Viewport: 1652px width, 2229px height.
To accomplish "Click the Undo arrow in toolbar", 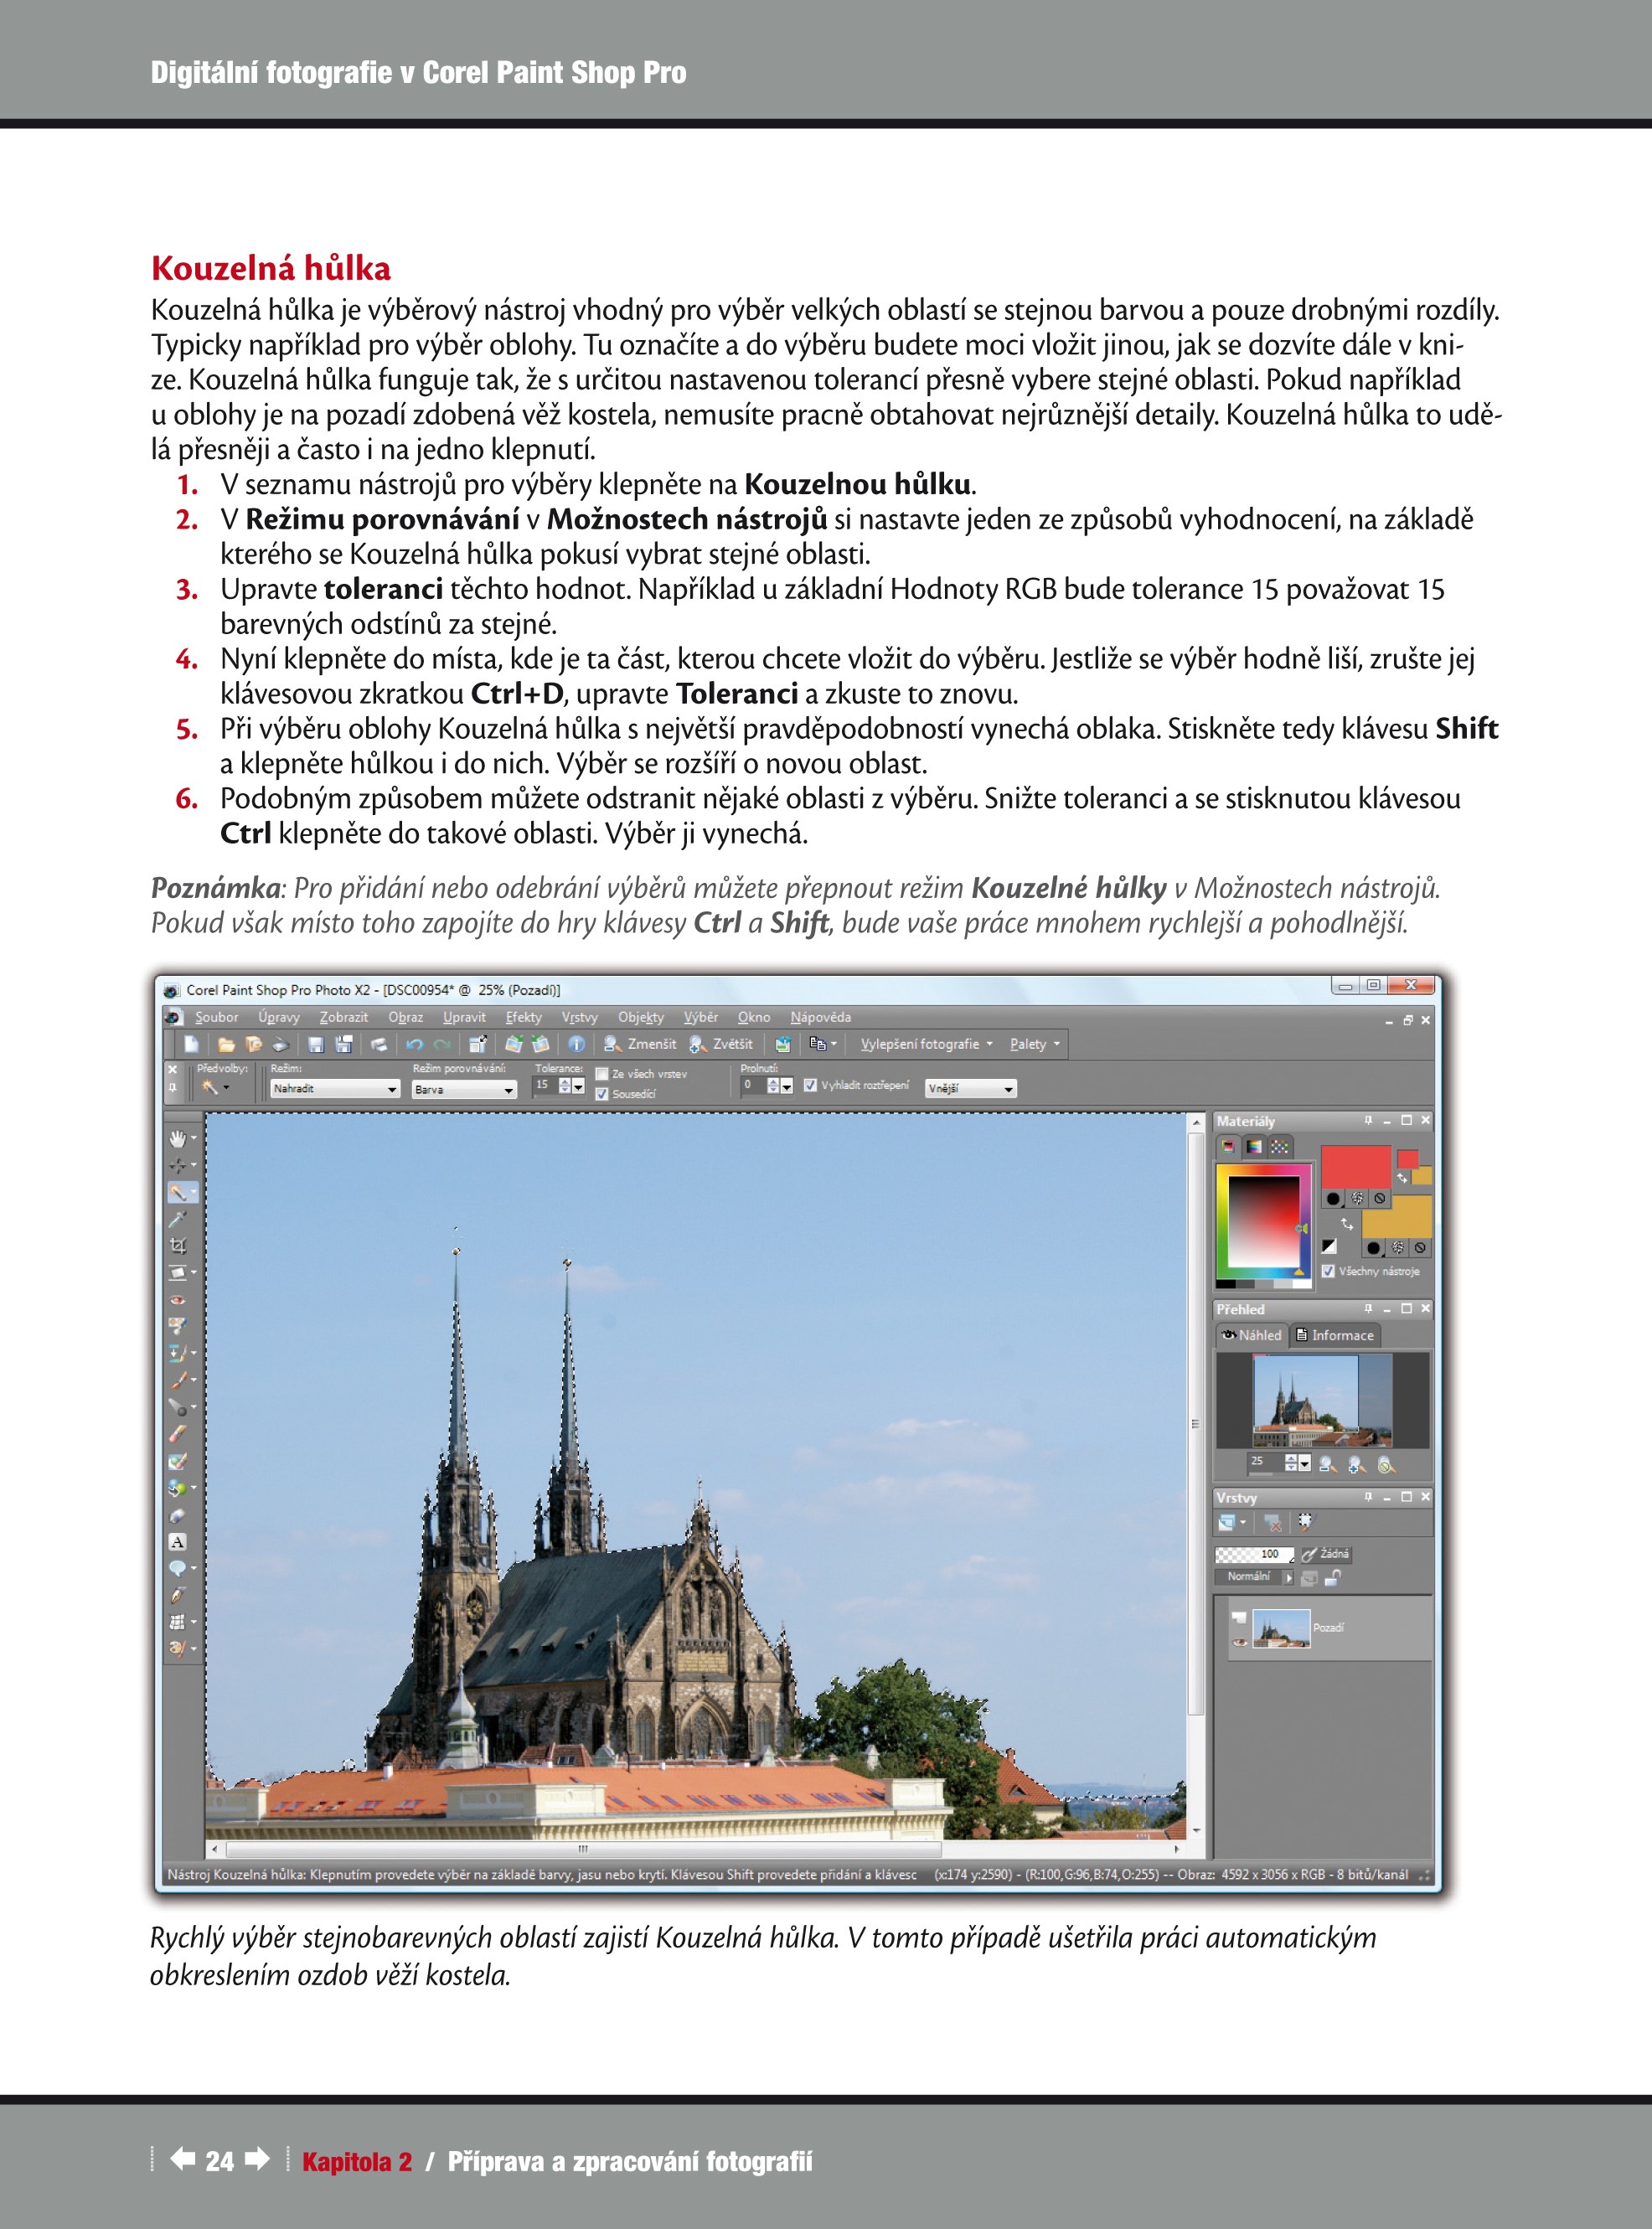I will coord(413,1044).
